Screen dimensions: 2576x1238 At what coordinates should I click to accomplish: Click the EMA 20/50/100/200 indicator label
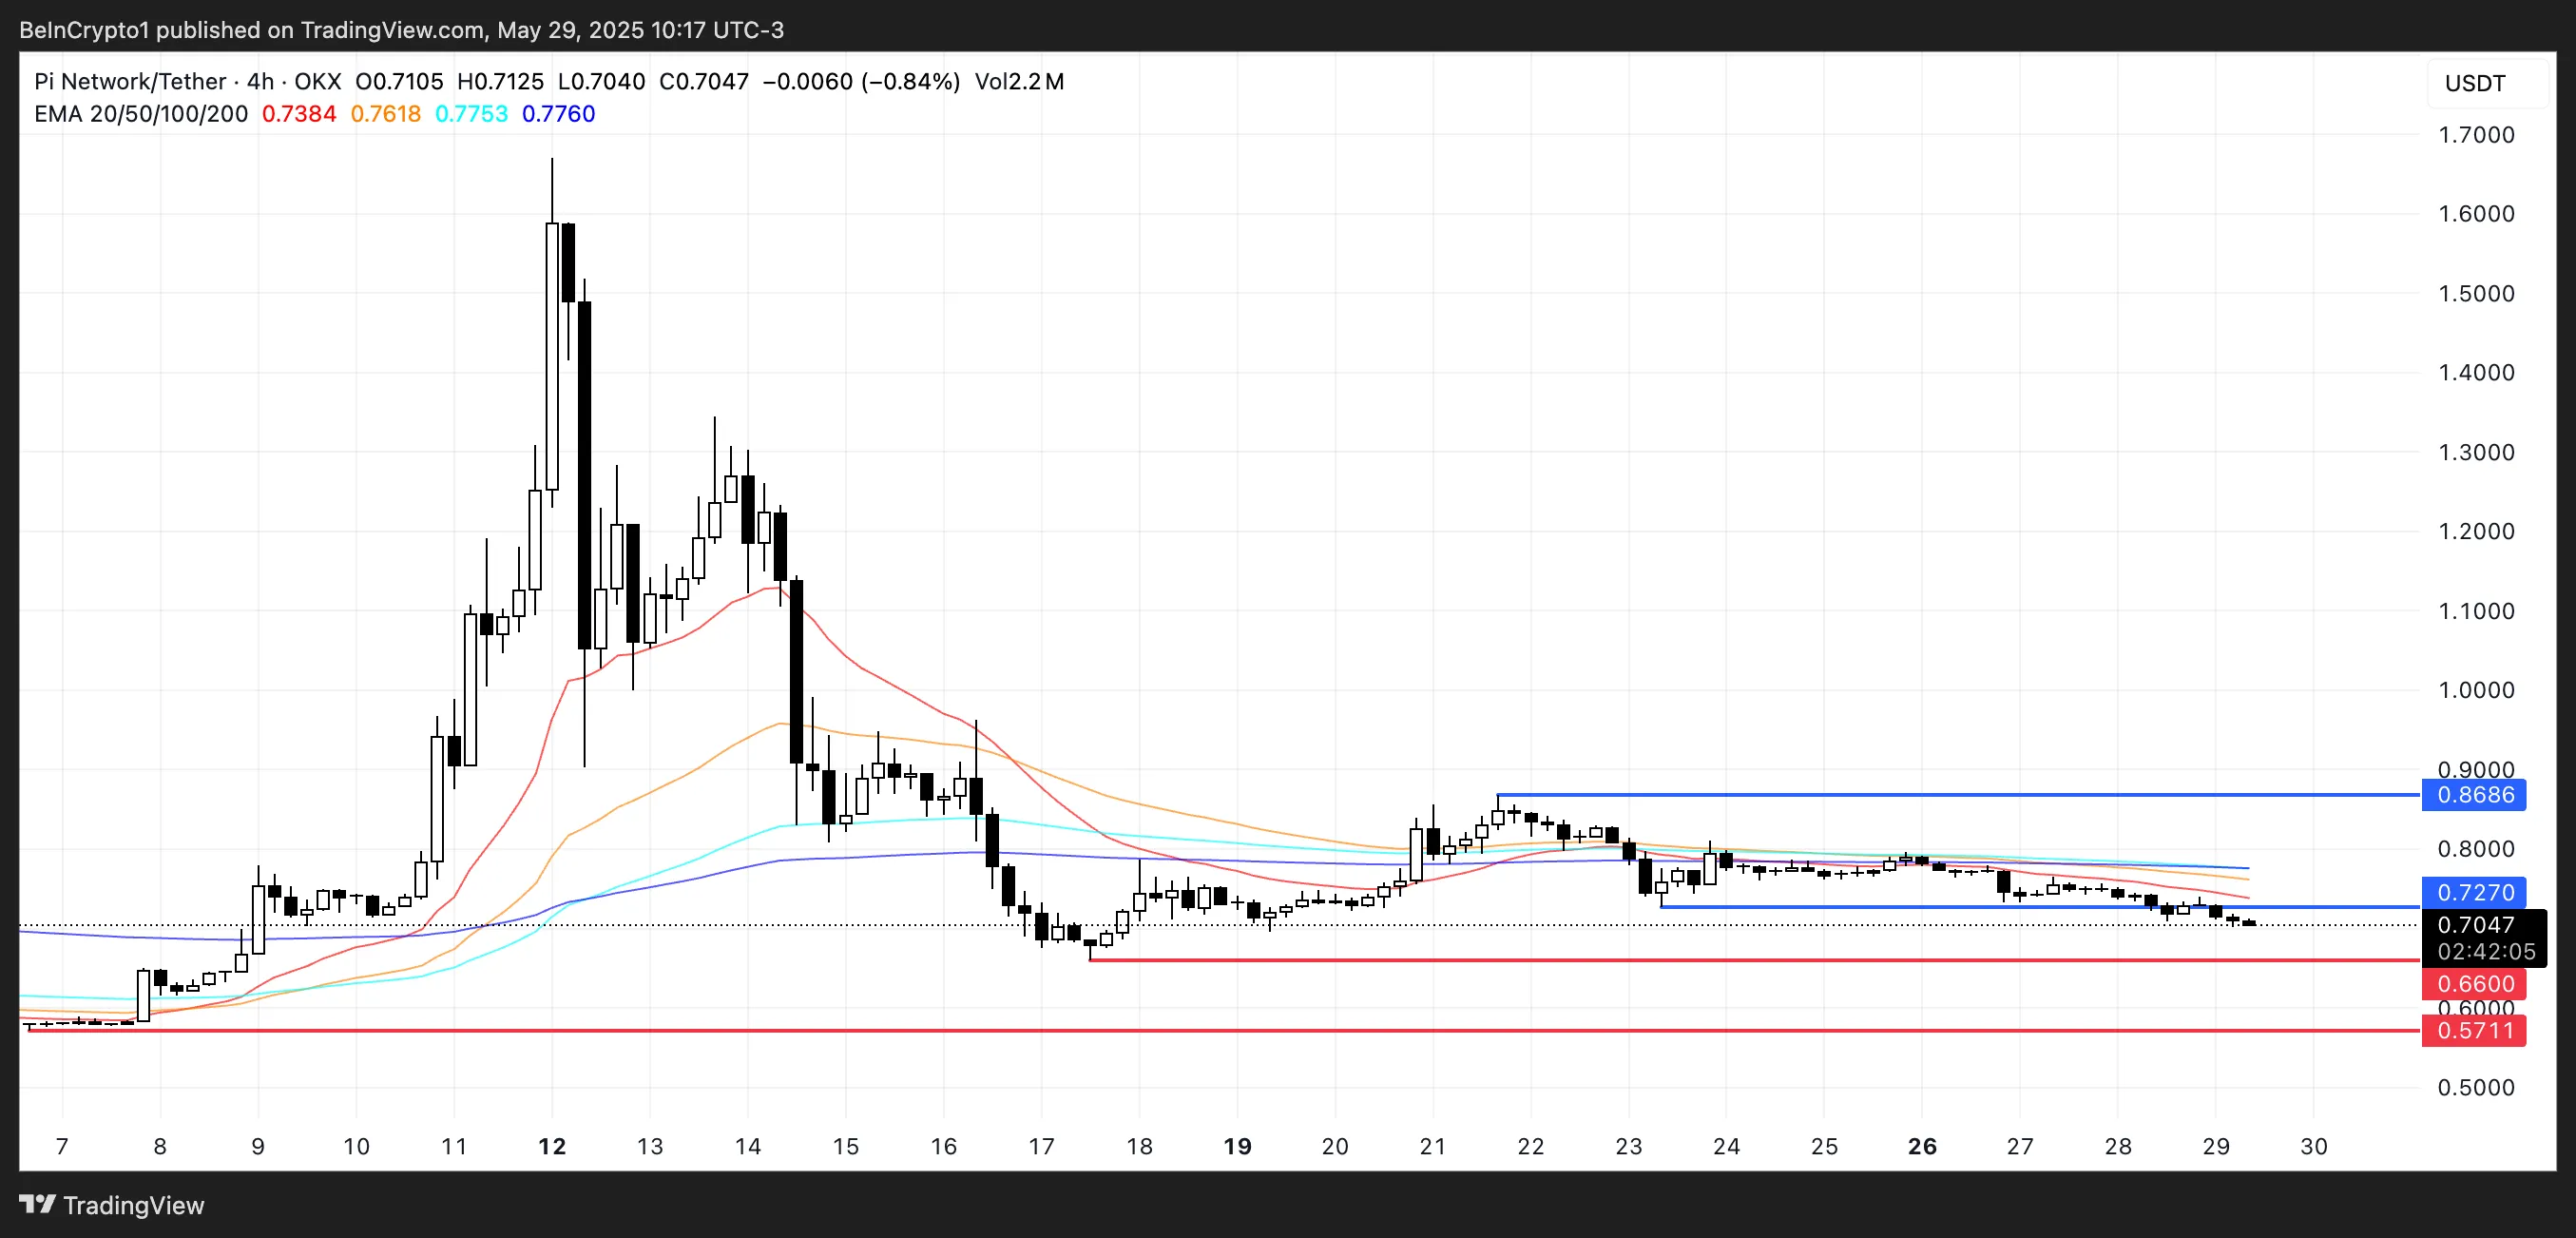pyautogui.click(x=141, y=114)
